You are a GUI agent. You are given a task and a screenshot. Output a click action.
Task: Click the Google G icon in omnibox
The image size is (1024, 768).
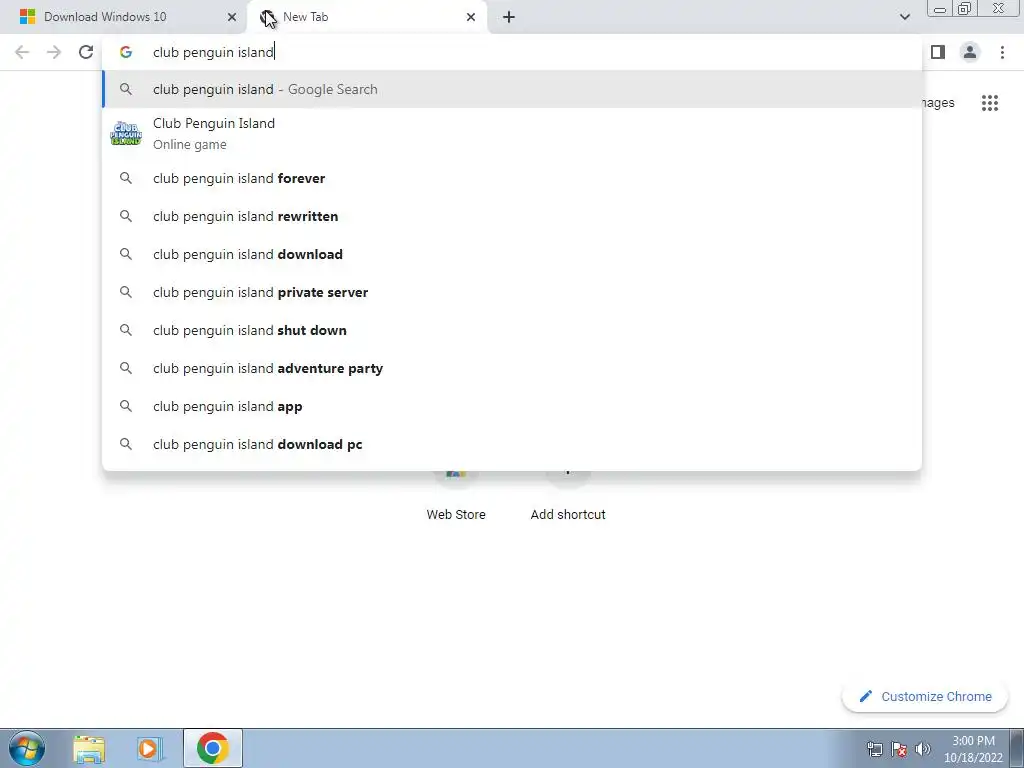click(x=125, y=52)
